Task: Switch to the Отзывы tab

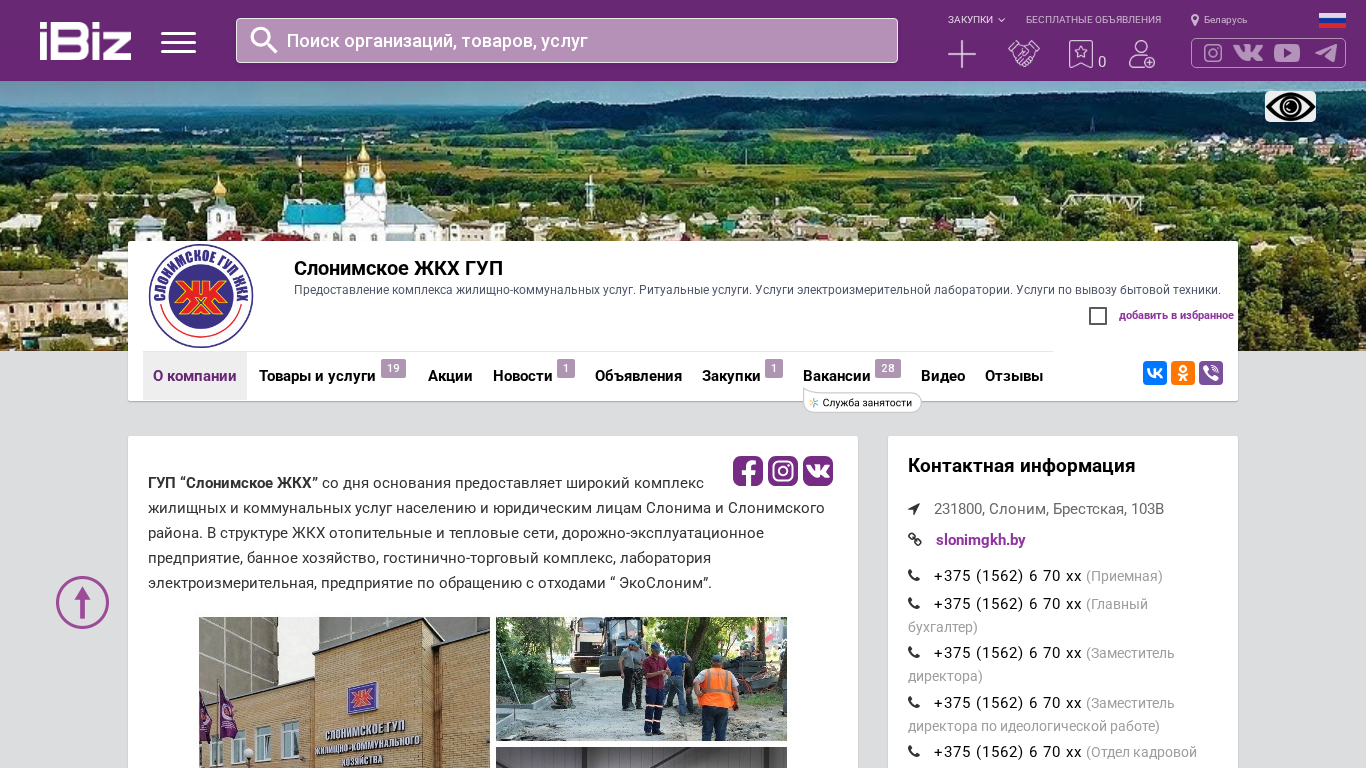Action: coord(1014,376)
